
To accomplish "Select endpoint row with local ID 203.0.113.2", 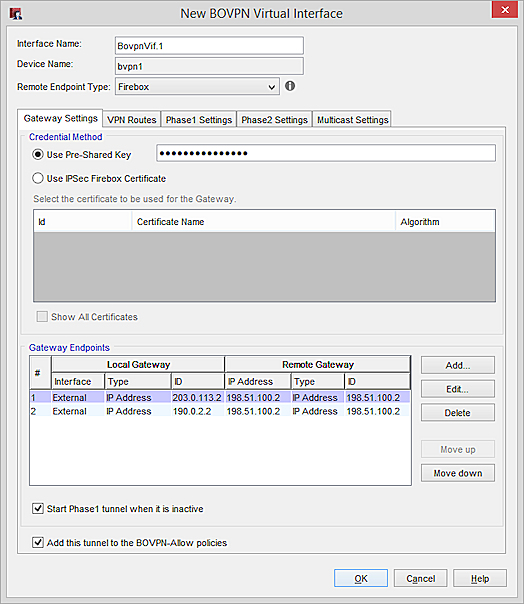I will click(x=220, y=398).
